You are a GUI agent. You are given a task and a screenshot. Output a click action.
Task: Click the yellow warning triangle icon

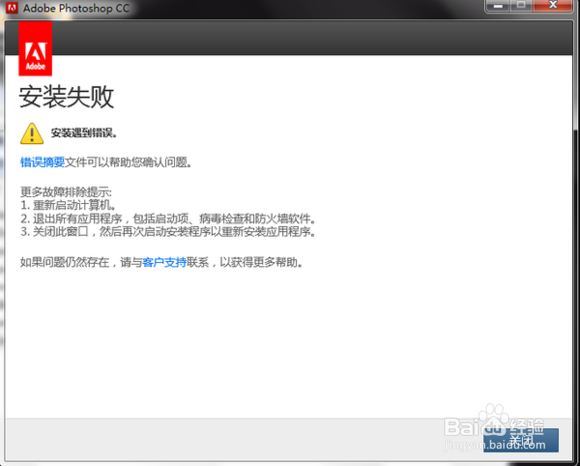[x=32, y=134]
